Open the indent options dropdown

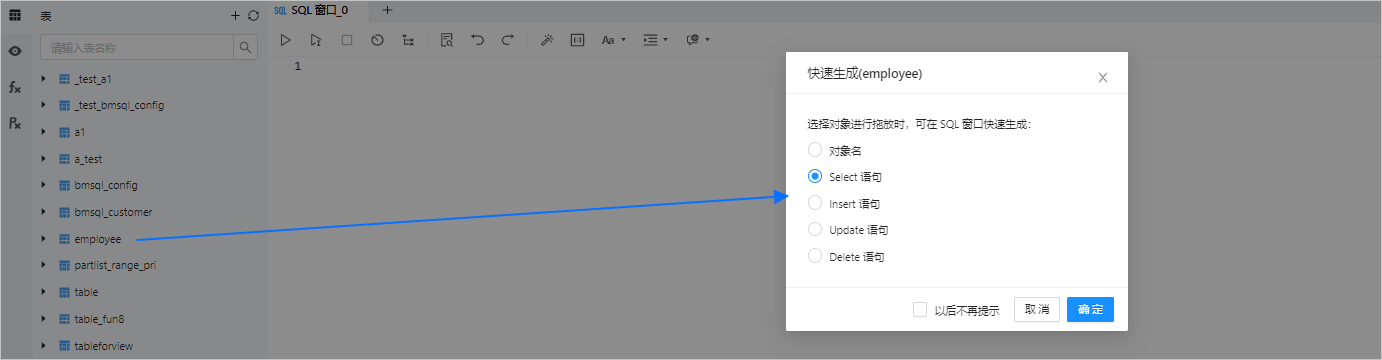655,40
